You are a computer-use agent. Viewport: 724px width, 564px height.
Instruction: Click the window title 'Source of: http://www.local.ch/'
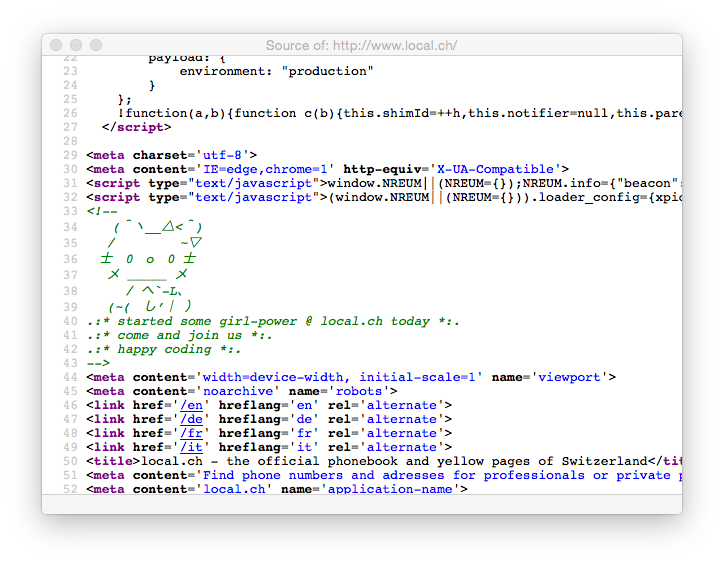click(x=361, y=45)
